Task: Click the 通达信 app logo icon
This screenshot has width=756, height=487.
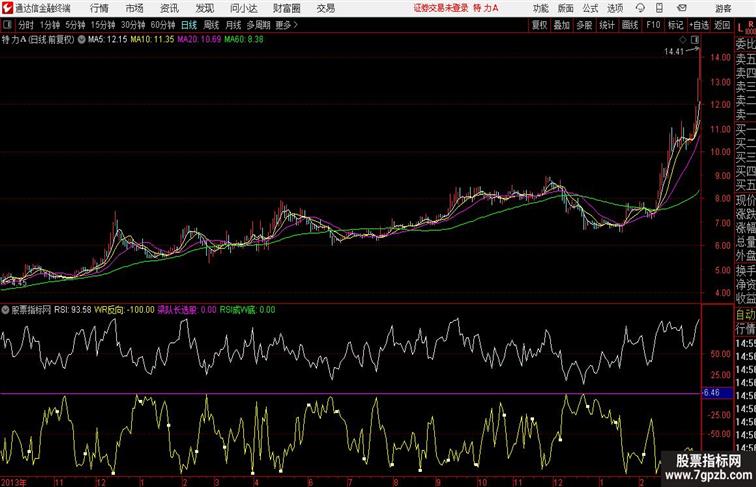Action: pyautogui.click(x=7, y=8)
